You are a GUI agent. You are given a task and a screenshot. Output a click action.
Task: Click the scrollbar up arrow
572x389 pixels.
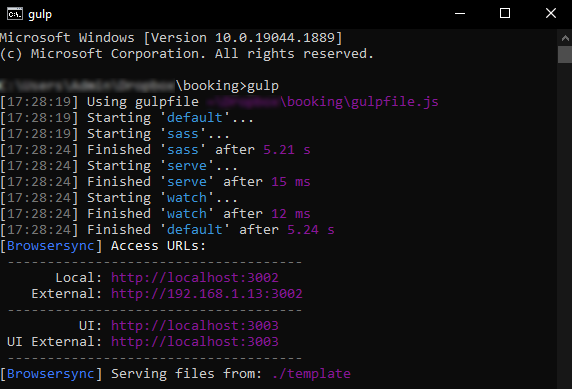coord(565,38)
